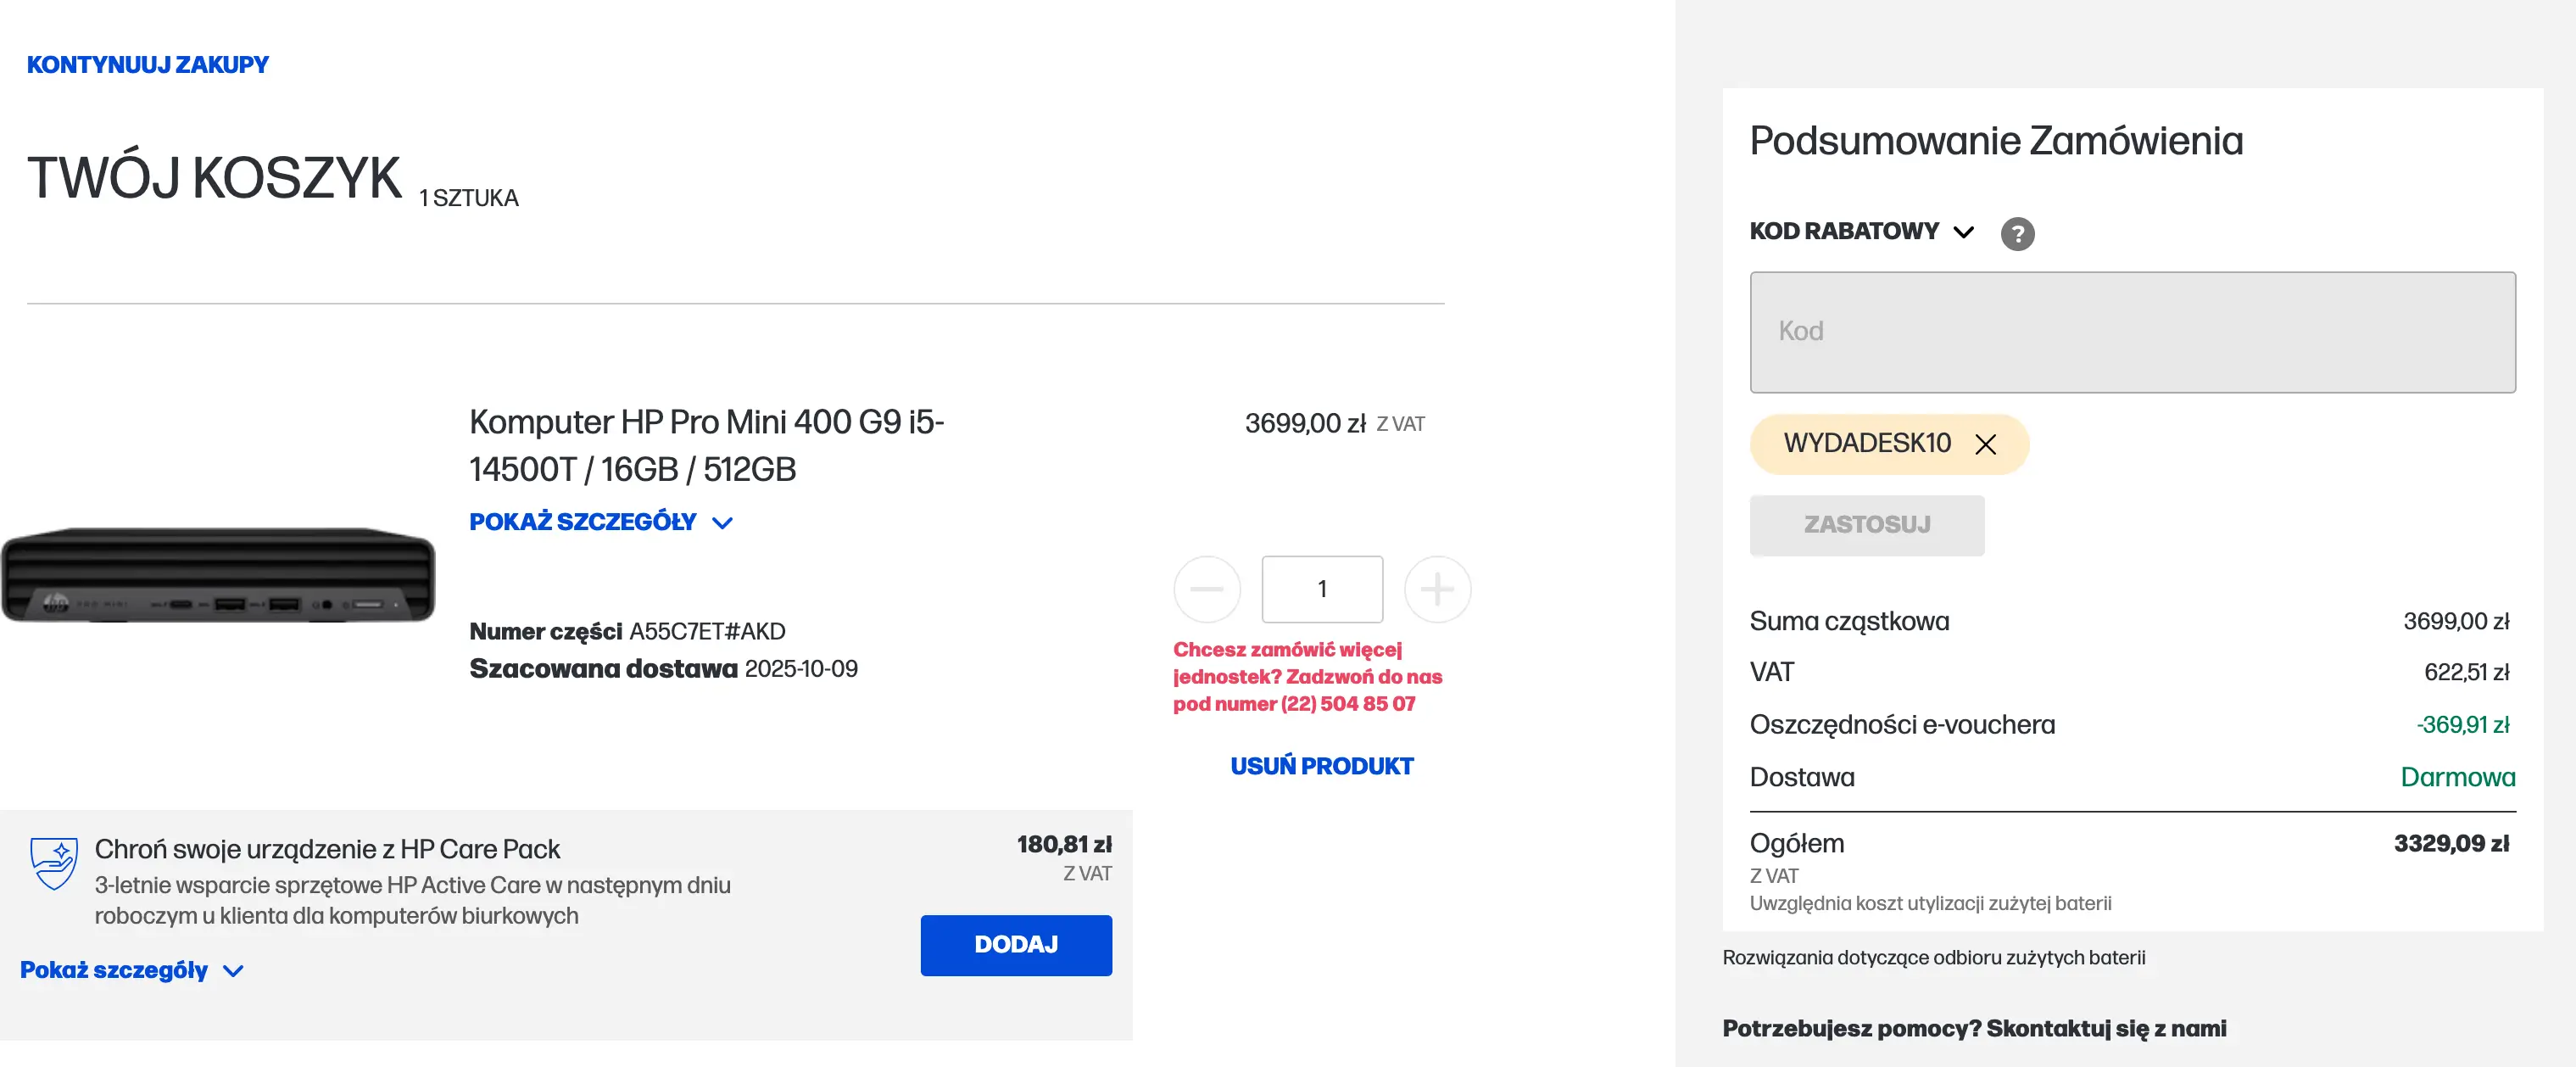Click the 'Chroń swoje urządzenie z HP Care Pack' heading
The width and height of the screenshot is (2576, 1067).
pos(327,849)
